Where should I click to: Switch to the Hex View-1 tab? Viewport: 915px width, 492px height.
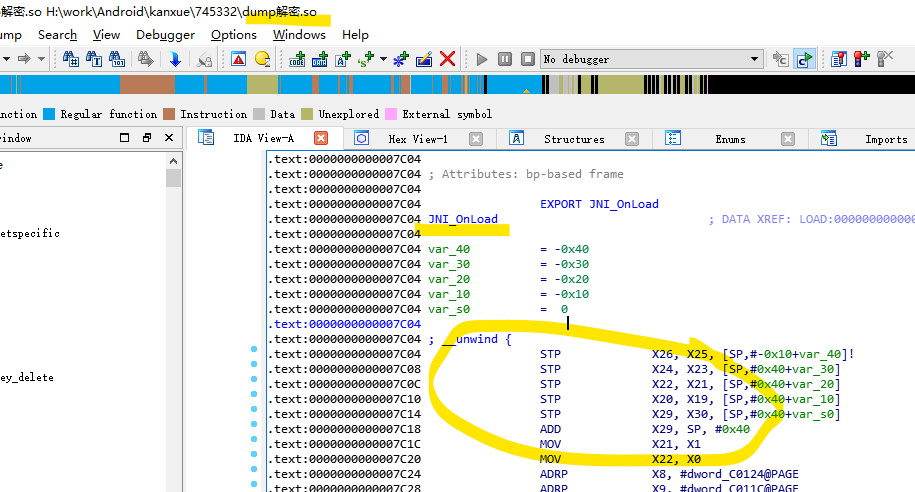pos(418,139)
